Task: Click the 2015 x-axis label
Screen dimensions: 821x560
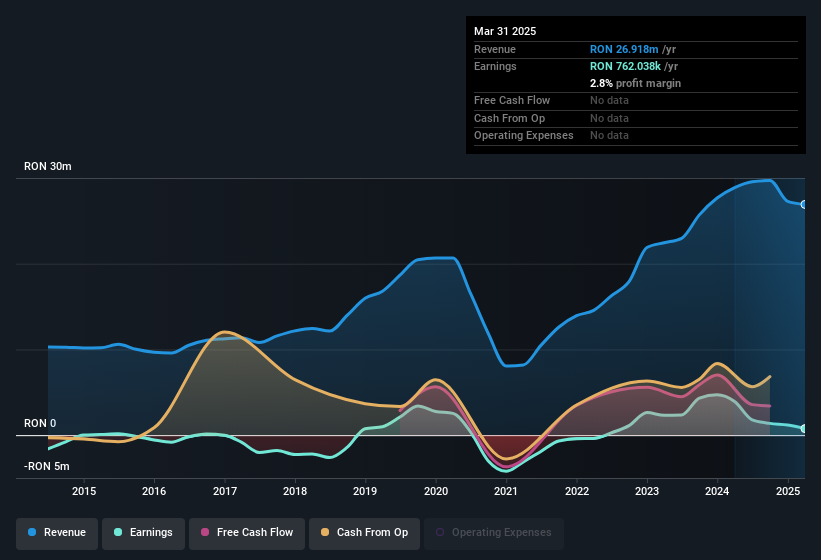Action: 84,491
